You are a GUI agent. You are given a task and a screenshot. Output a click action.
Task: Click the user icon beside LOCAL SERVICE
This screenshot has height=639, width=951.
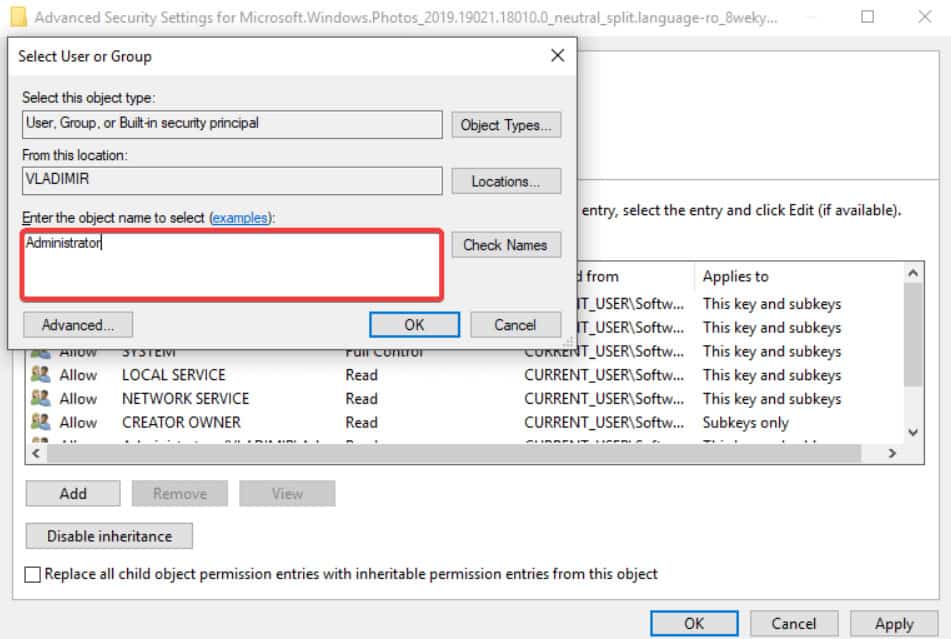[x=40, y=375]
